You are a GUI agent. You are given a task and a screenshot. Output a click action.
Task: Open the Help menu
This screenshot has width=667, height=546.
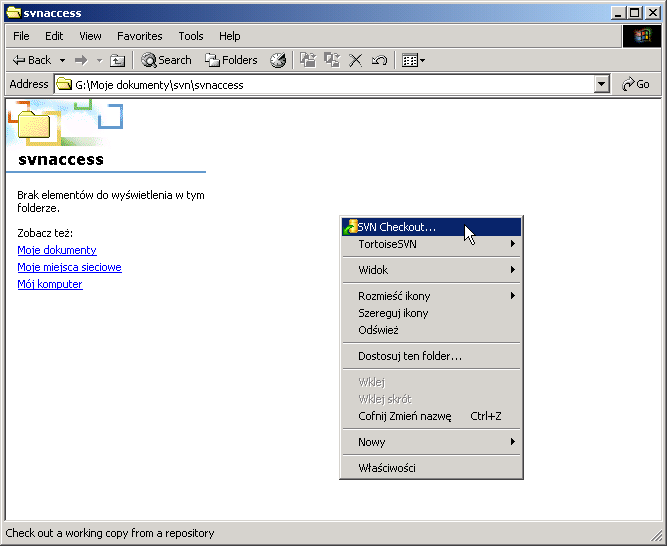(230, 36)
